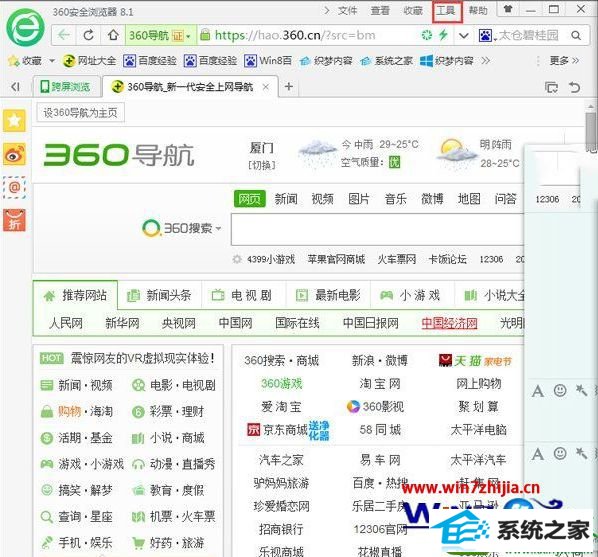Open the mail @ icon in the sidebar
Viewport: 598px width, 557px height.
coord(14,187)
